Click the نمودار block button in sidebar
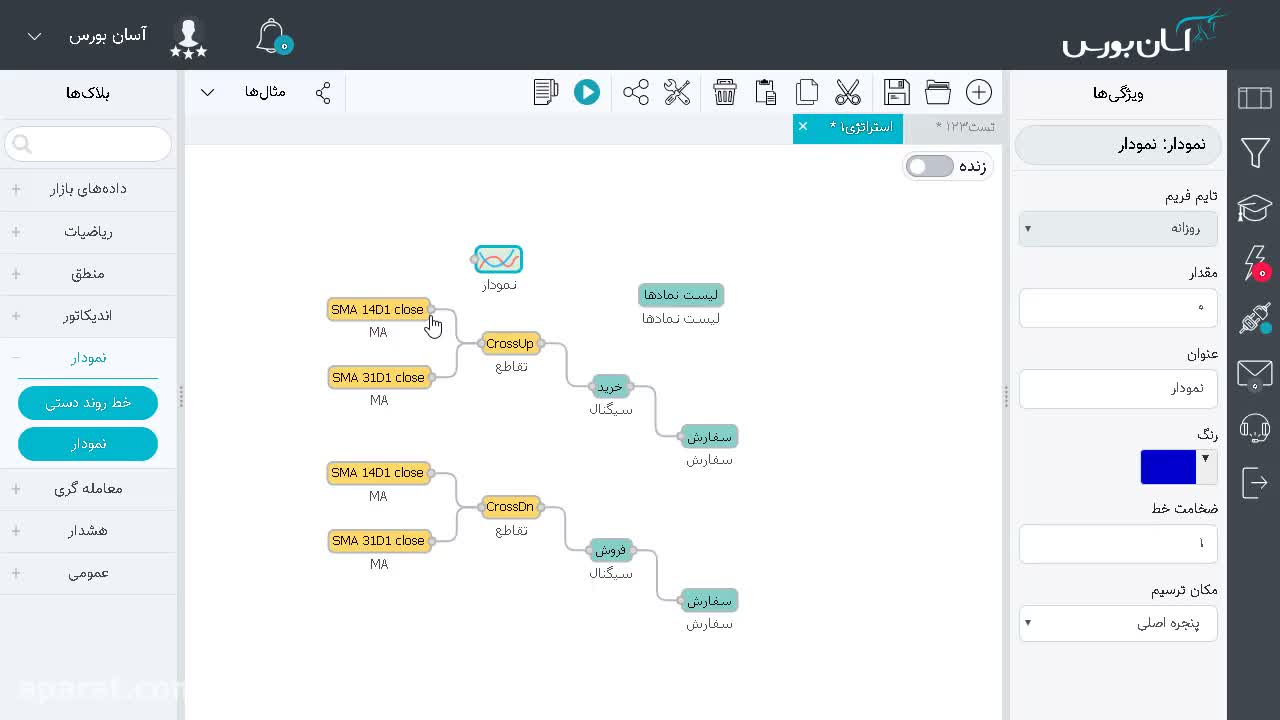The width and height of the screenshot is (1280, 720). (x=88, y=444)
